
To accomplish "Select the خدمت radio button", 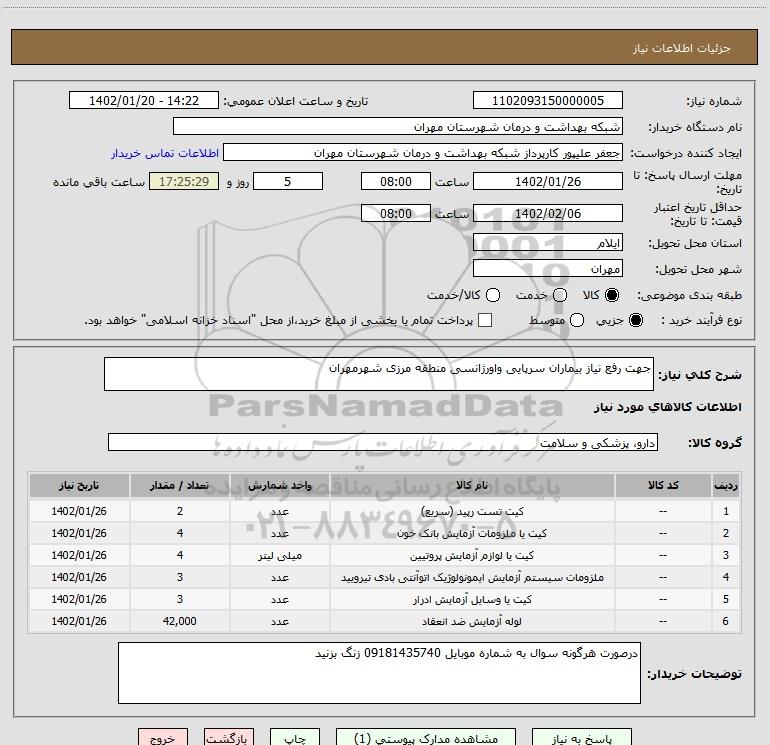I will click(x=560, y=295).
